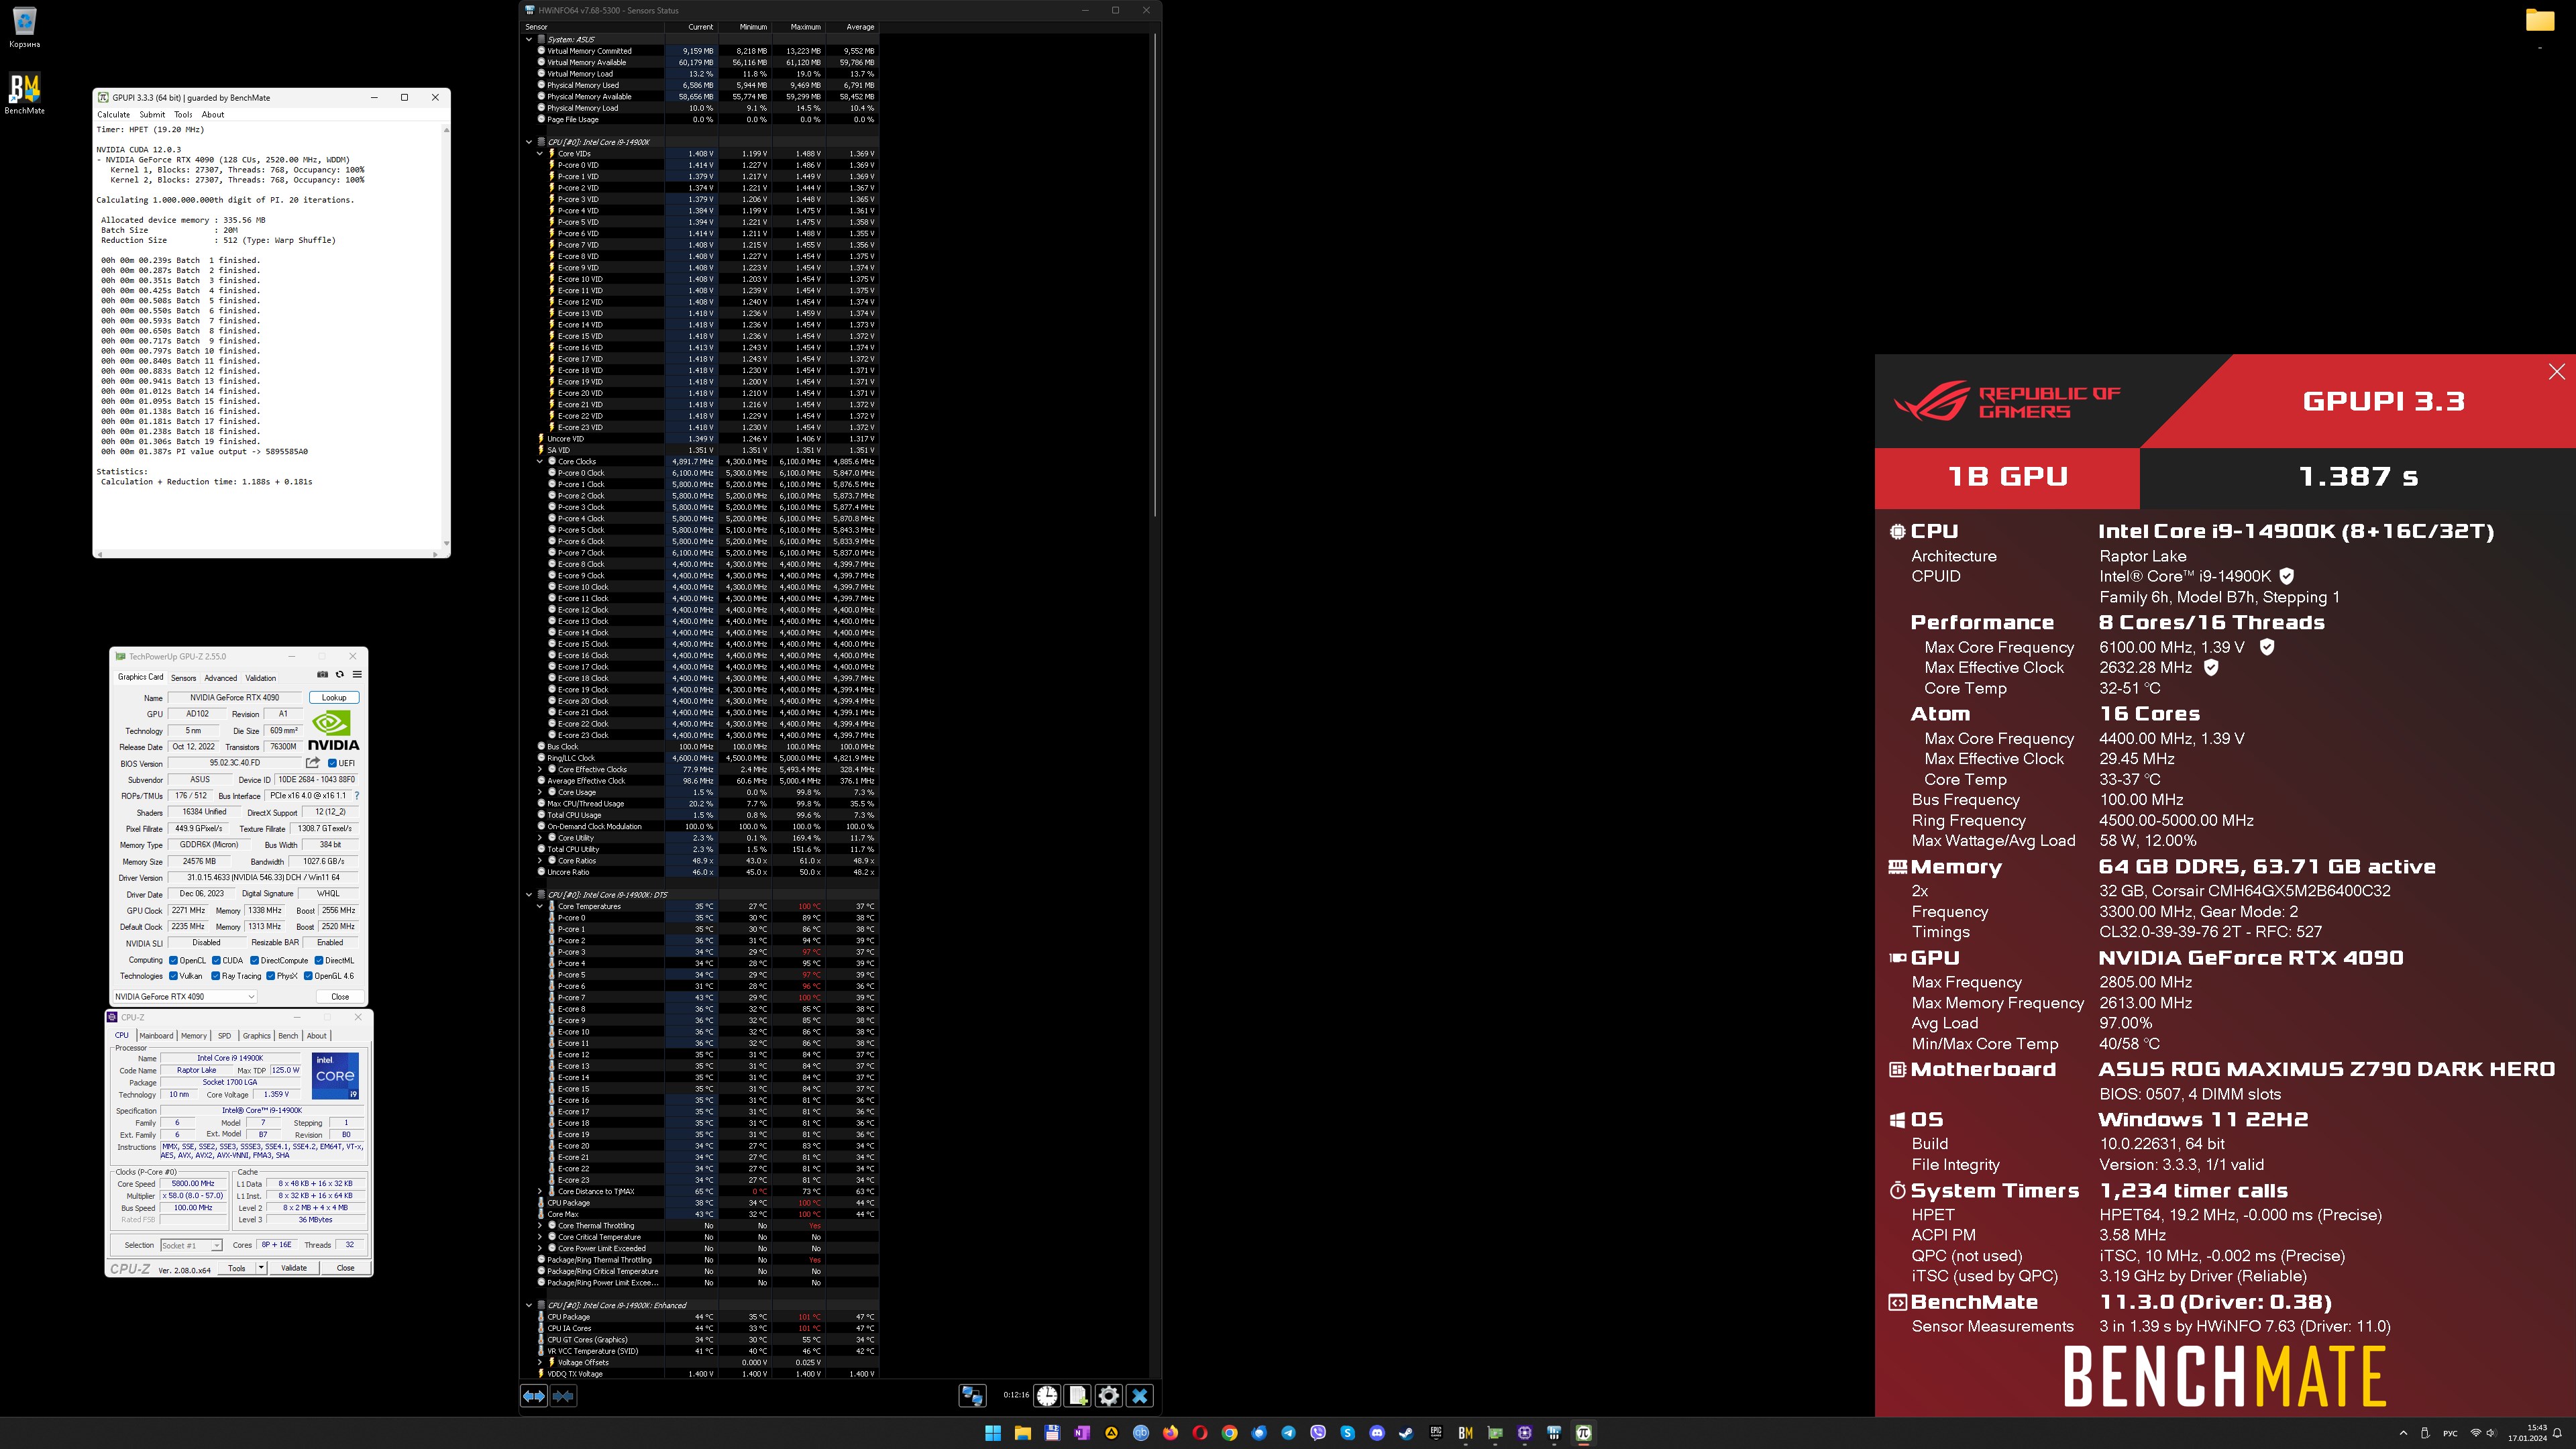Image resolution: width=2576 pixels, height=1449 pixels.
Task: Click the Windows Start button
Action: [993, 1433]
